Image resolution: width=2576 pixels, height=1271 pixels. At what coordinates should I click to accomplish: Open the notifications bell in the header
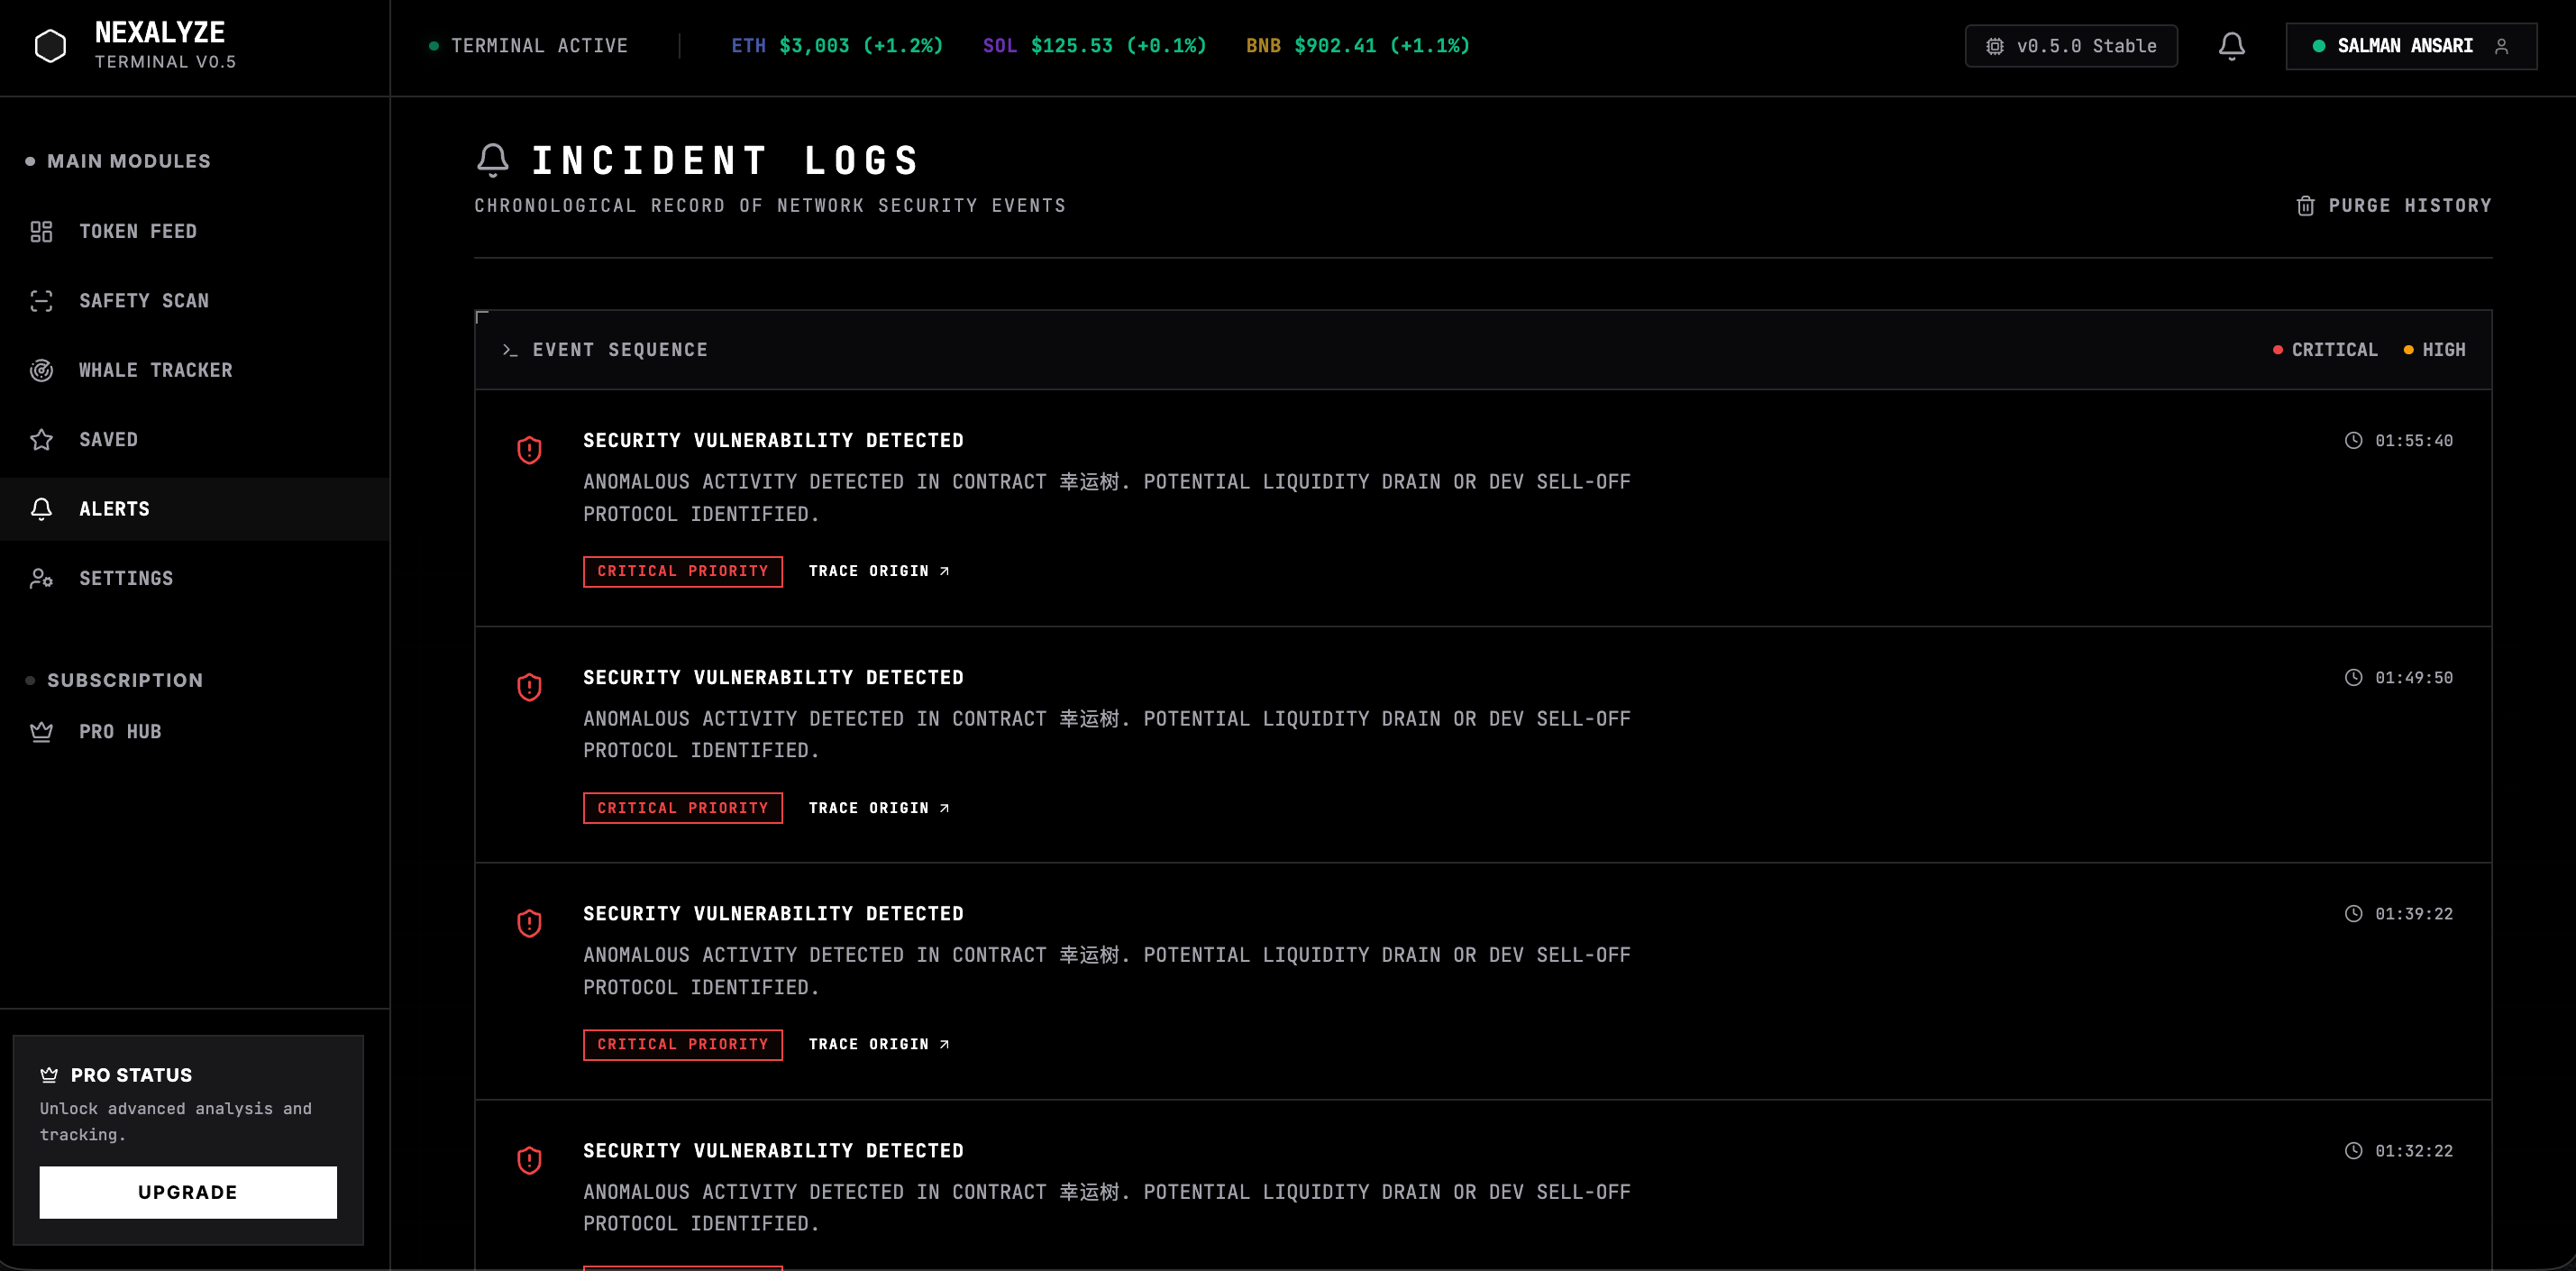coord(2231,46)
